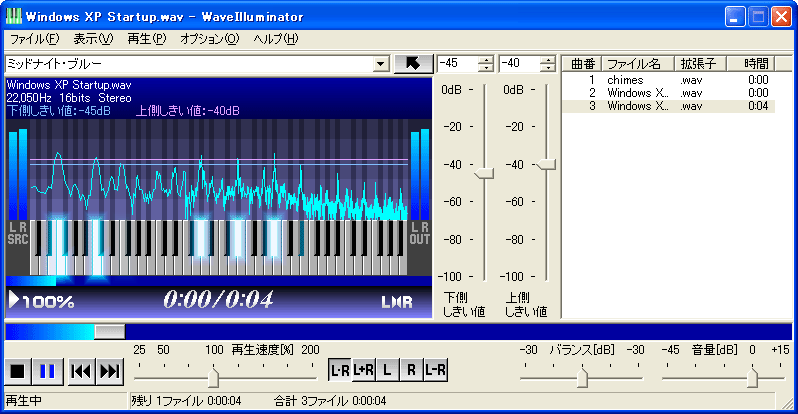The width and height of the screenshot is (798, 414).
Task: Click the 合計 3ファイル 0:00:04 status text
Action: 330,401
